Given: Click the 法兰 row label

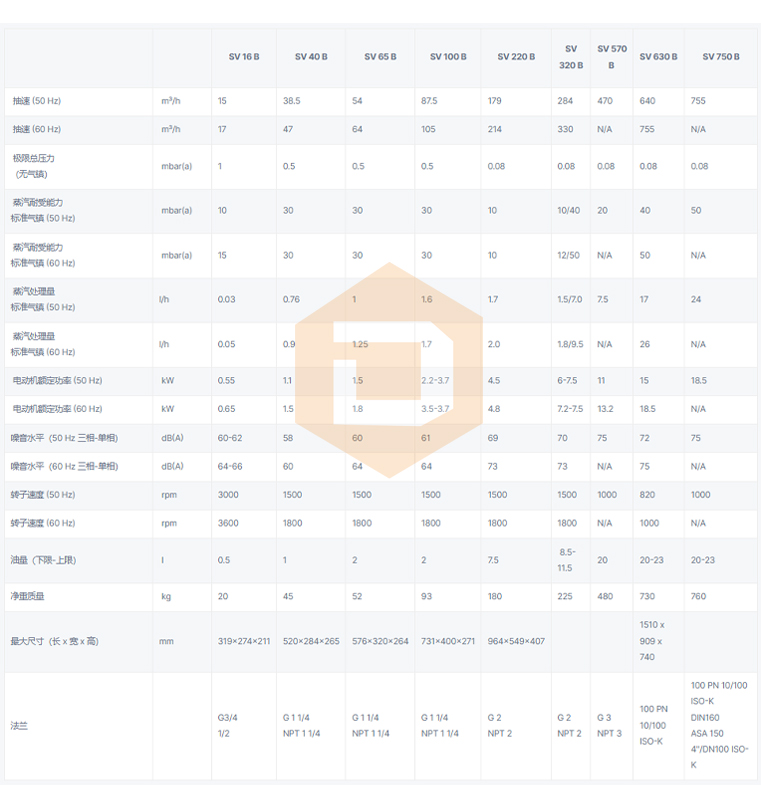Looking at the screenshot, I should 20,725.
